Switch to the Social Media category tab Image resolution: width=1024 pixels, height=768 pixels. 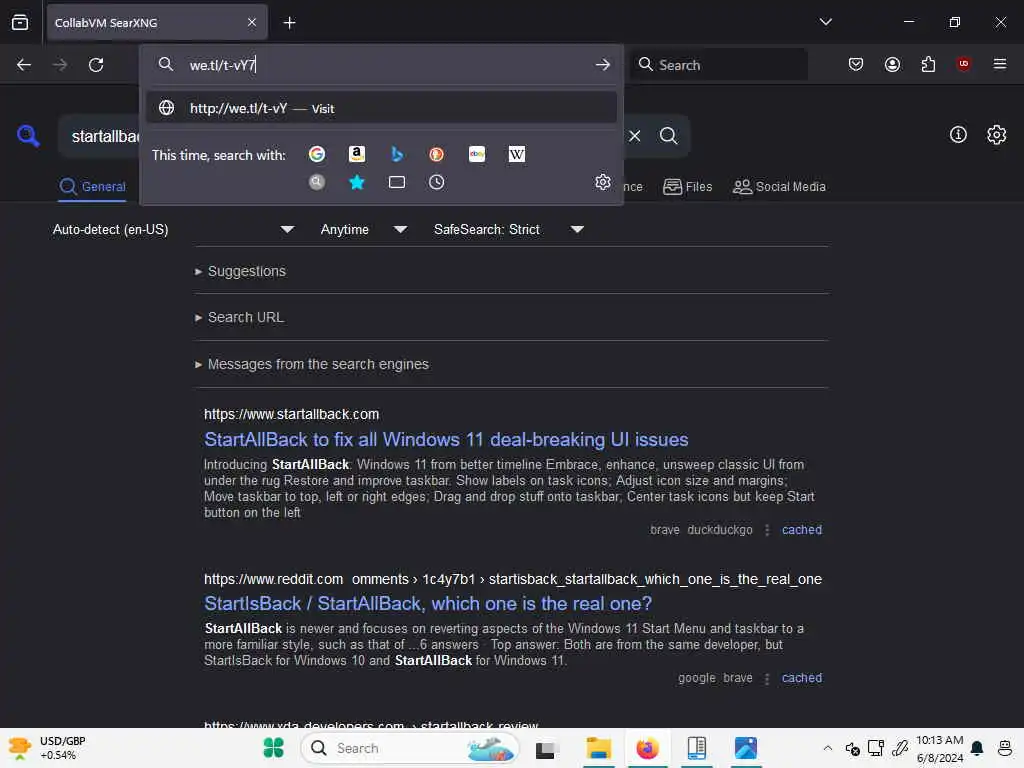point(779,187)
